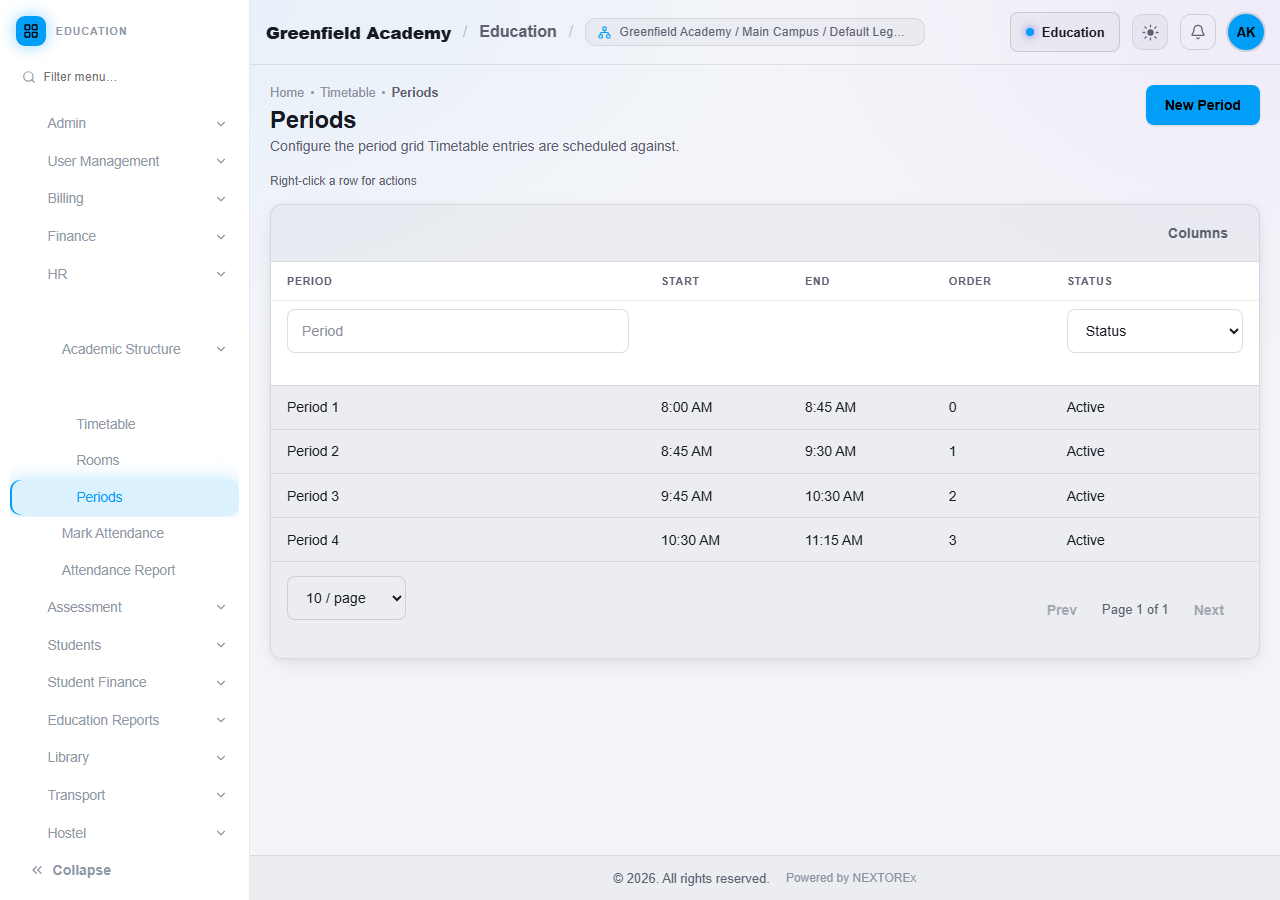Click the Collapse double-chevron icon
The height and width of the screenshot is (900, 1280).
pos(37,870)
